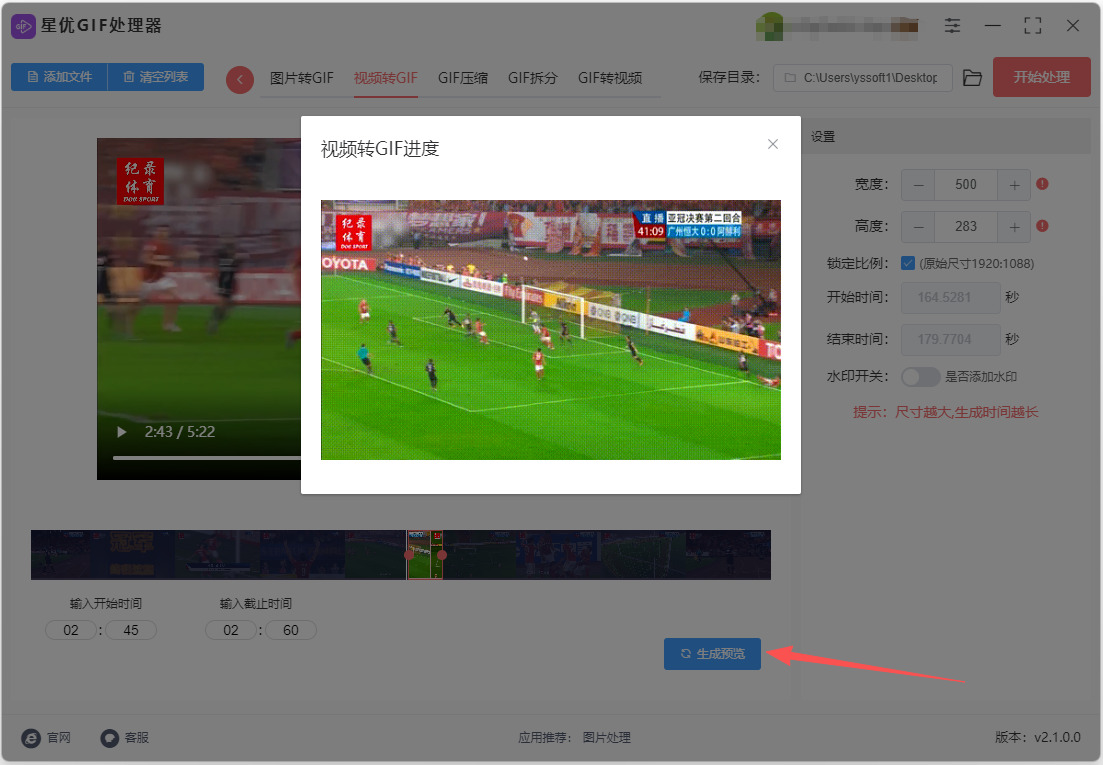This screenshot has width=1103, height=765.
Task: Open the 官网 website link
Action: (x=46, y=738)
